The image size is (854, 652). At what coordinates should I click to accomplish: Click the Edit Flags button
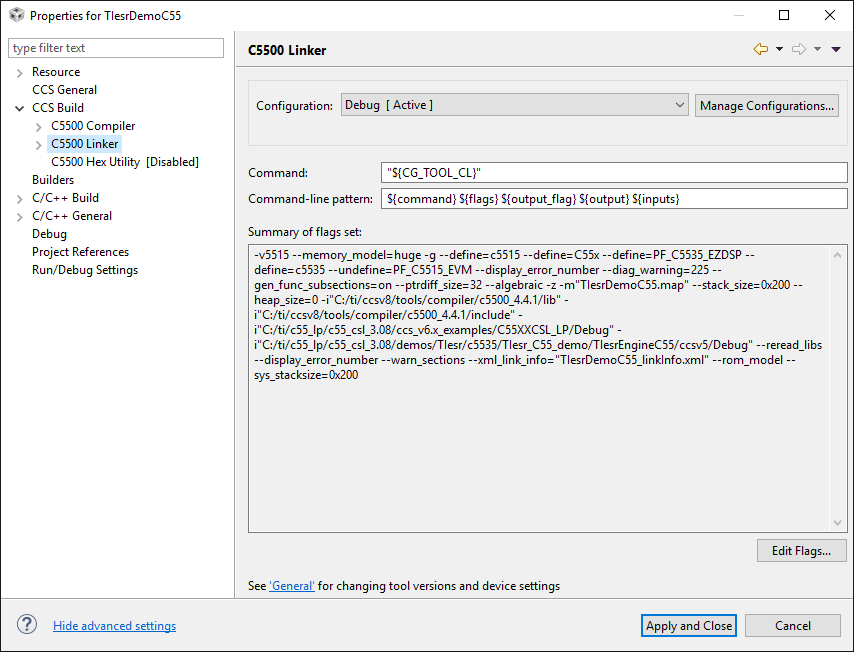coord(802,550)
